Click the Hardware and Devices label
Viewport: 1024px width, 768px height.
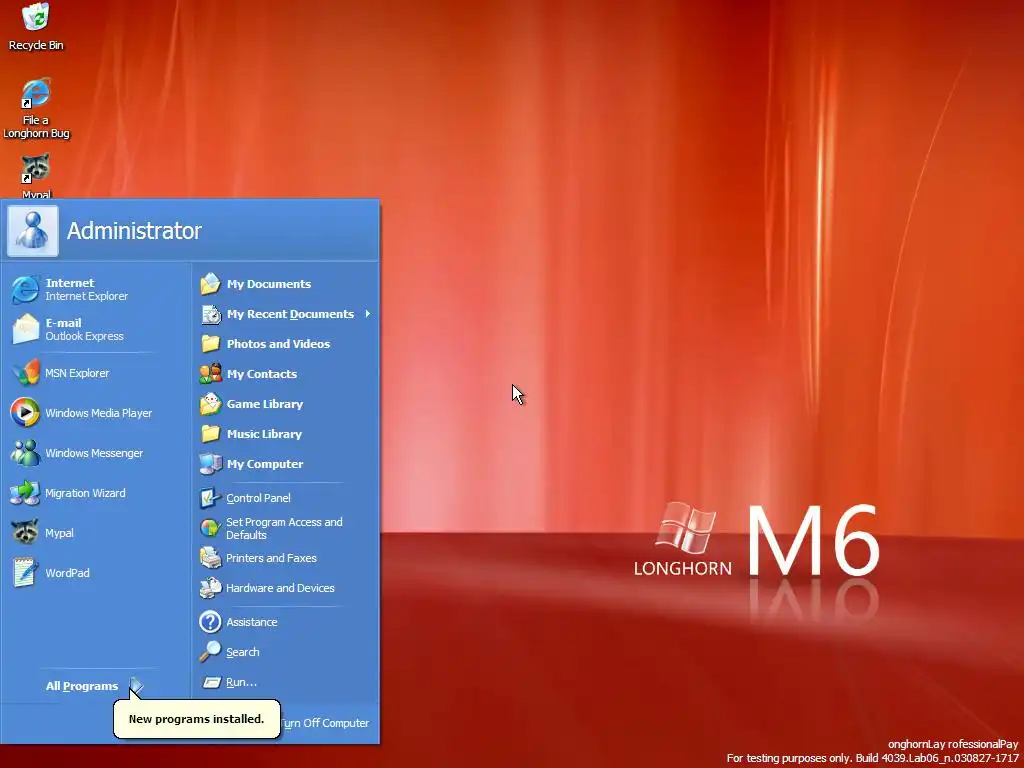point(280,588)
